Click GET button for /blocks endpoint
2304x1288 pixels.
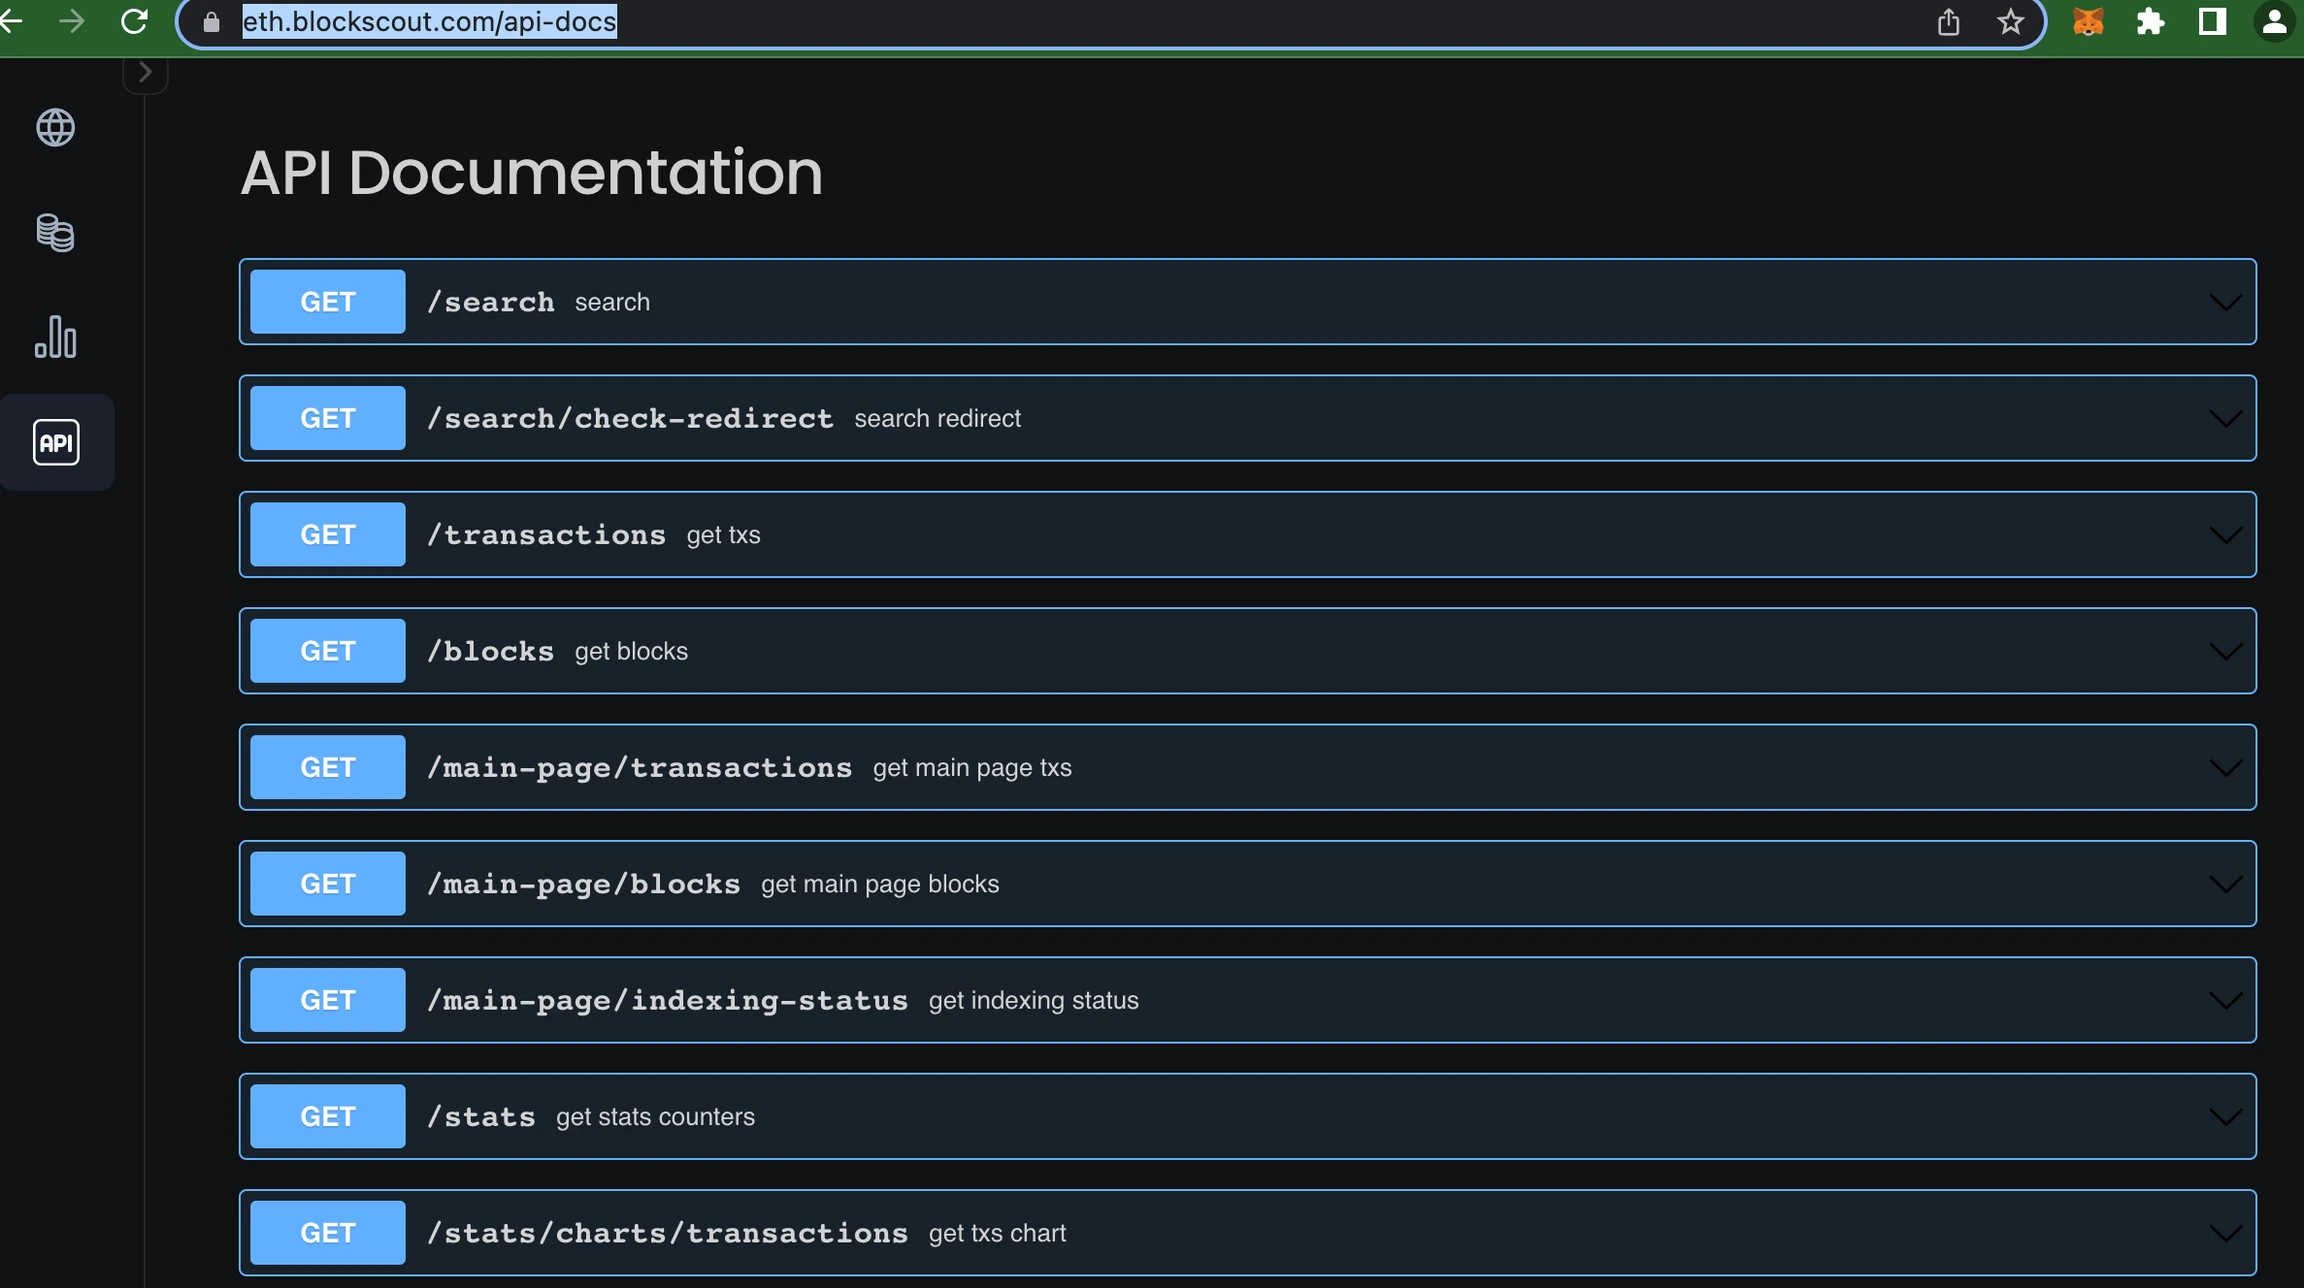coord(328,651)
